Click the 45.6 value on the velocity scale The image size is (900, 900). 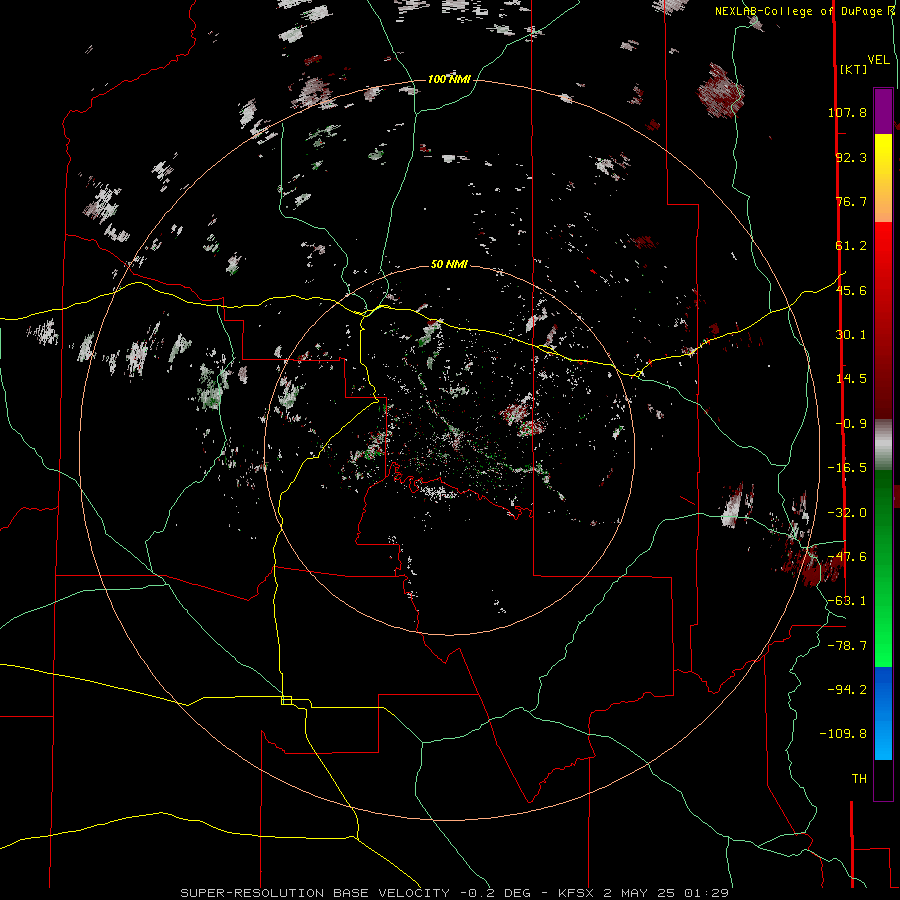851,290
